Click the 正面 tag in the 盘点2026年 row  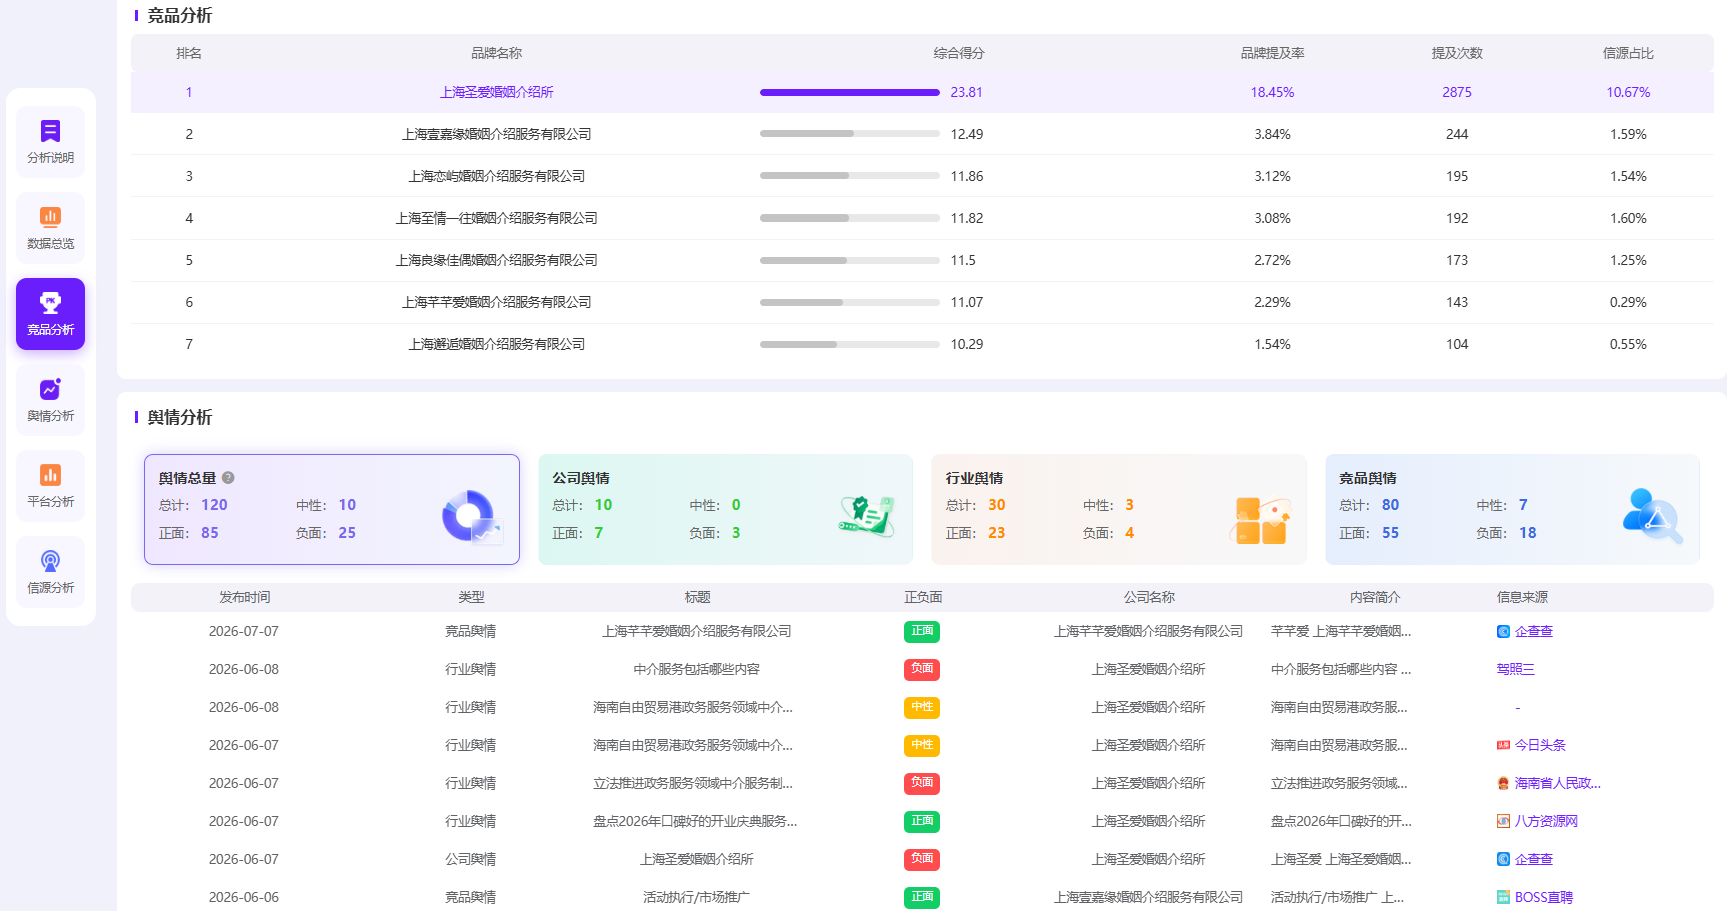pos(922,821)
